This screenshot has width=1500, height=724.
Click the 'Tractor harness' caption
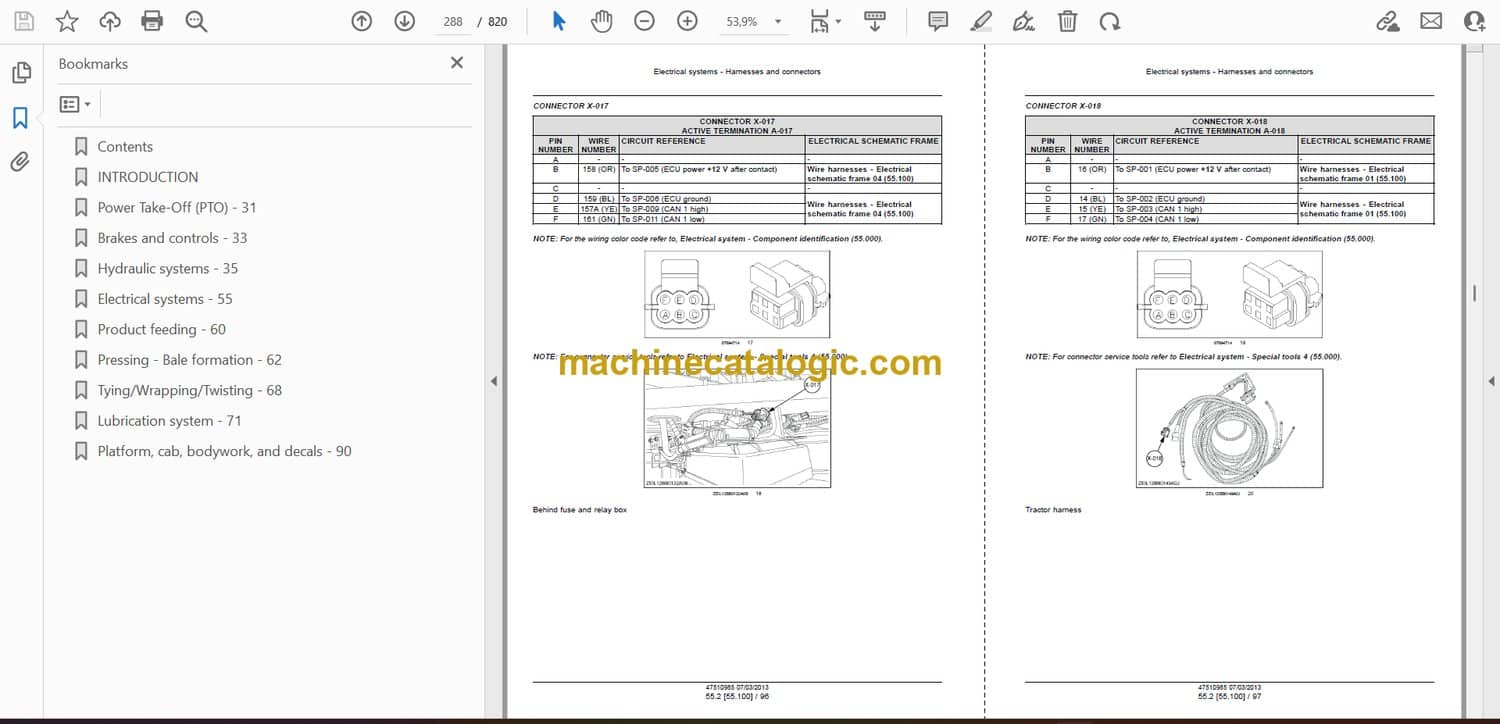(x=1053, y=510)
